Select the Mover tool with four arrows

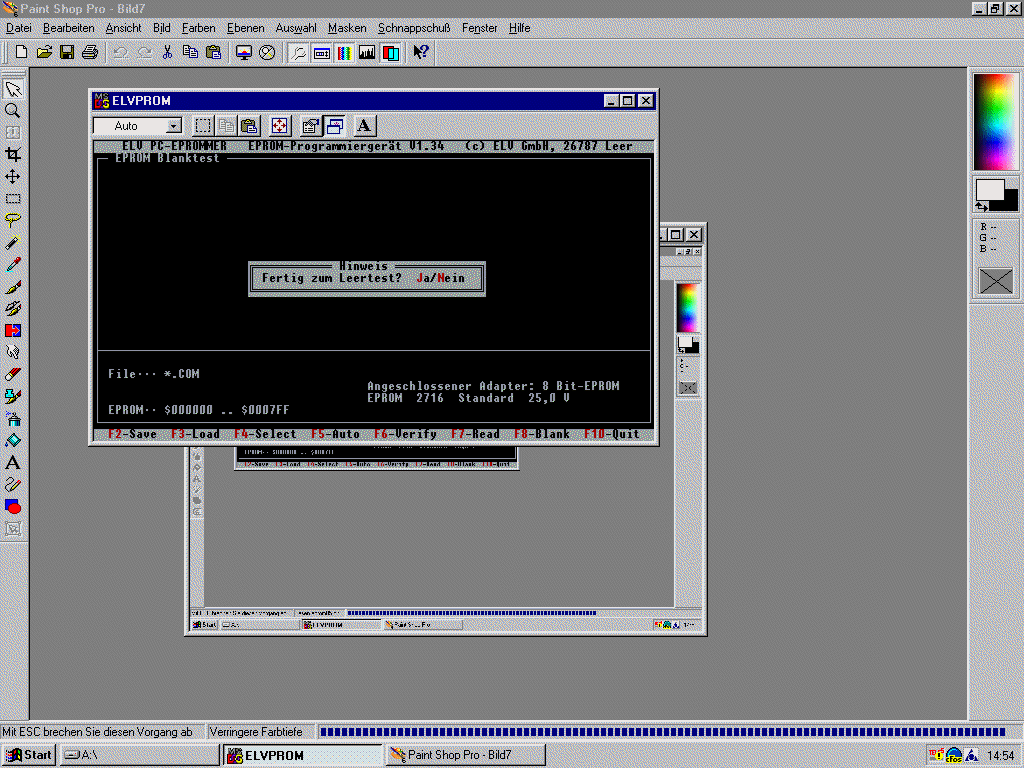(x=12, y=176)
